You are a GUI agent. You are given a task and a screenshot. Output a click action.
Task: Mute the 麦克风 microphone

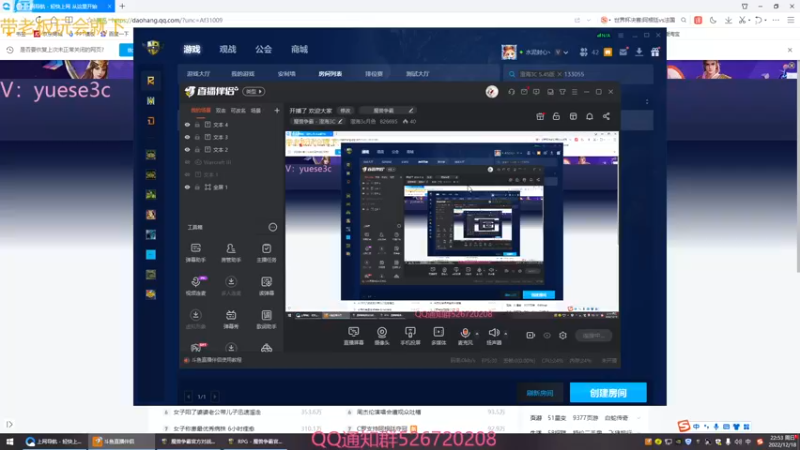(465, 336)
